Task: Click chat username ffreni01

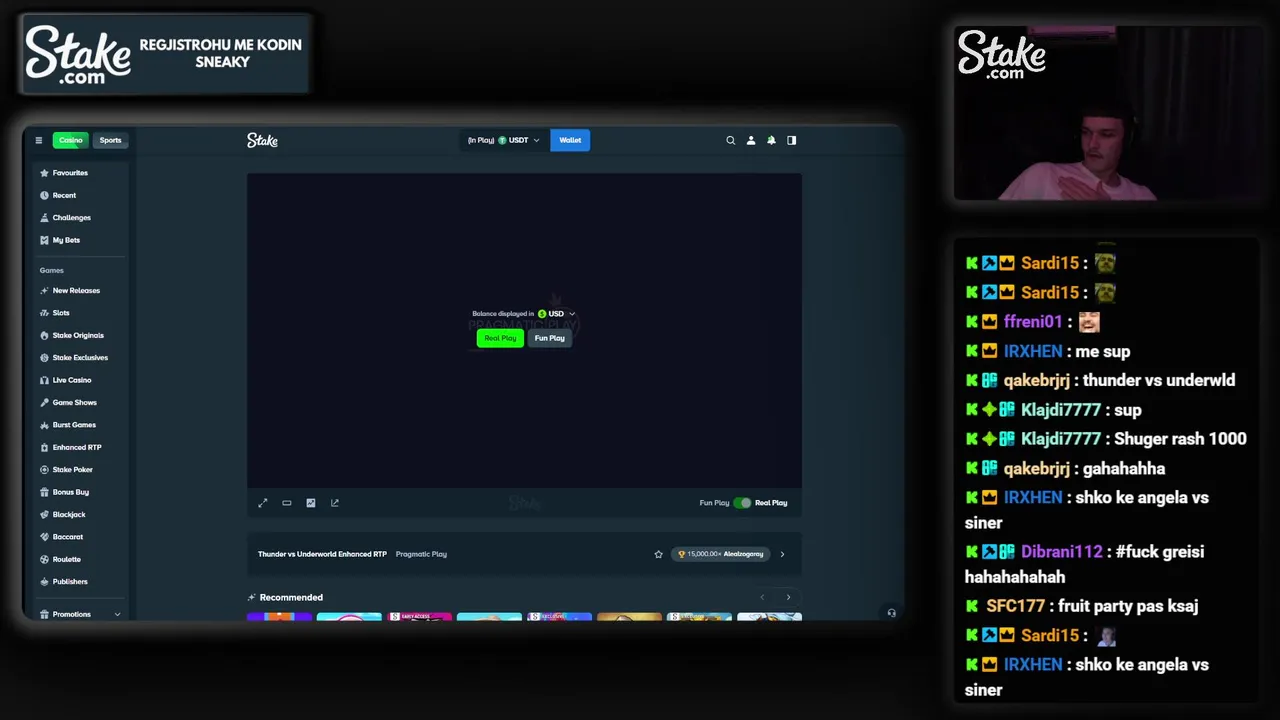Action: 1033,322
